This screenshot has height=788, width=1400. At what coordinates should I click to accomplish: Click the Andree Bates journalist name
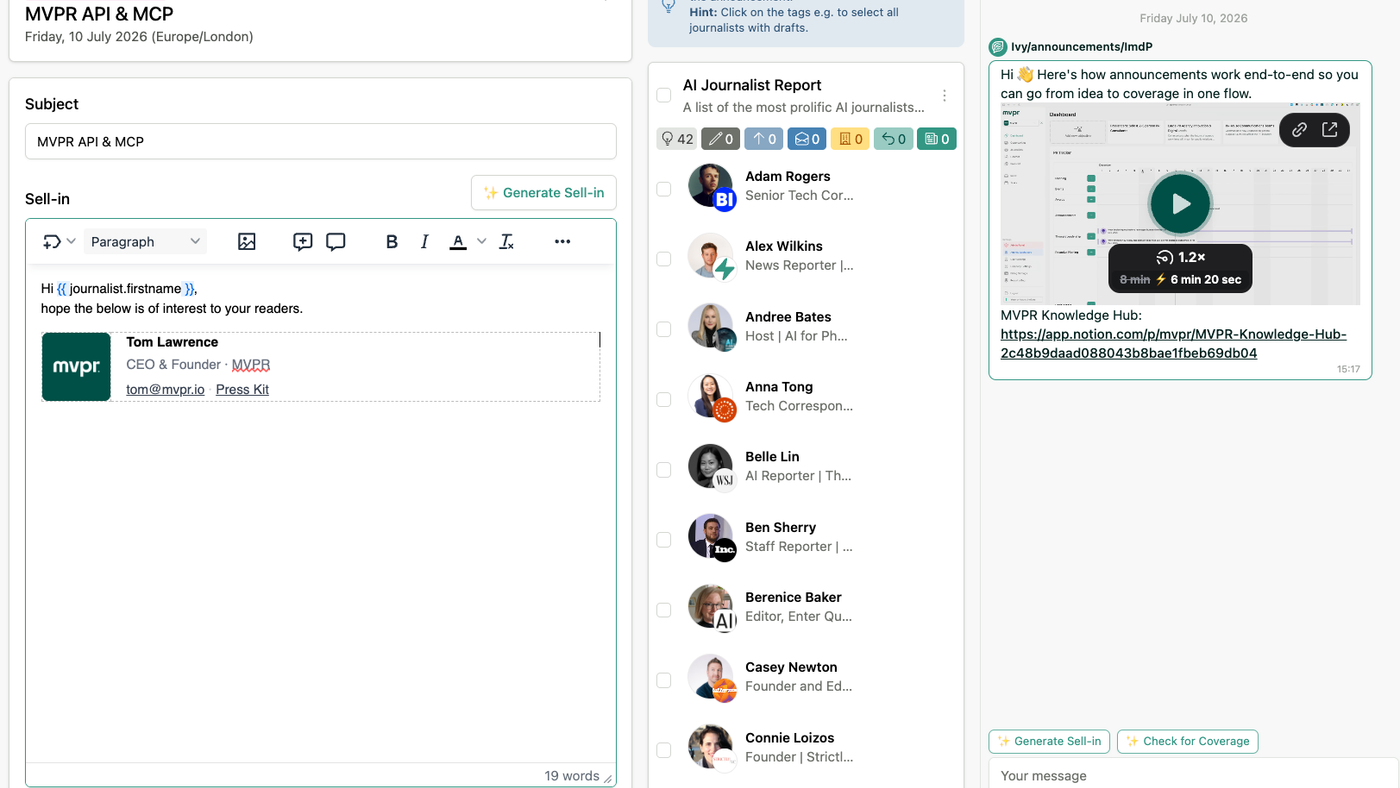tap(788, 317)
